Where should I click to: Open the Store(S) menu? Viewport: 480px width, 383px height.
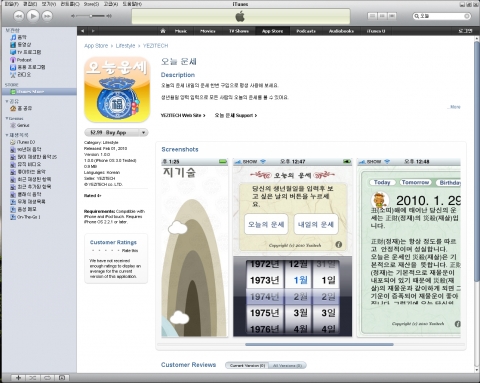coord(91,4)
